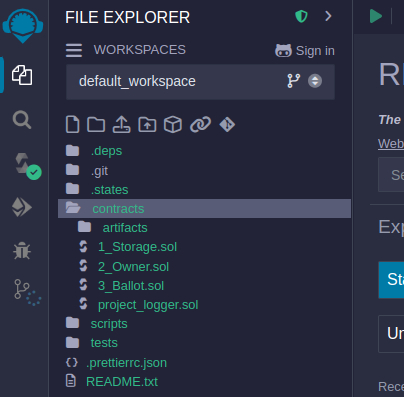
Task: Click the workspace up-down selector arrows
Action: pyautogui.click(x=315, y=81)
